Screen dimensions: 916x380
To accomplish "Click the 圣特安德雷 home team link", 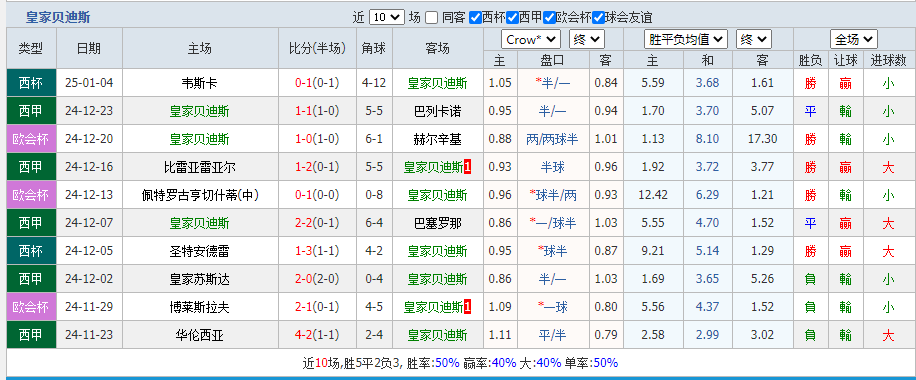I will pos(200,251).
